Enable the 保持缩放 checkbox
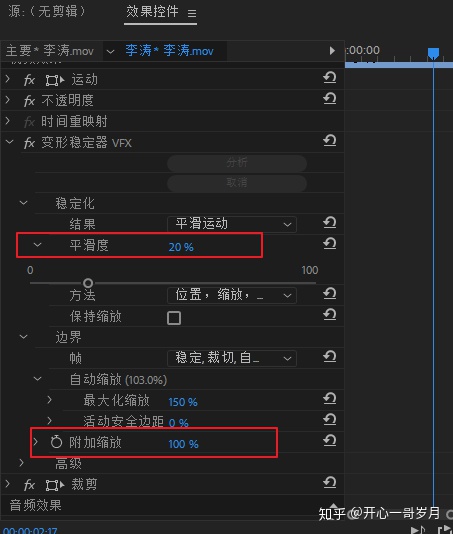 click(174, 318)
